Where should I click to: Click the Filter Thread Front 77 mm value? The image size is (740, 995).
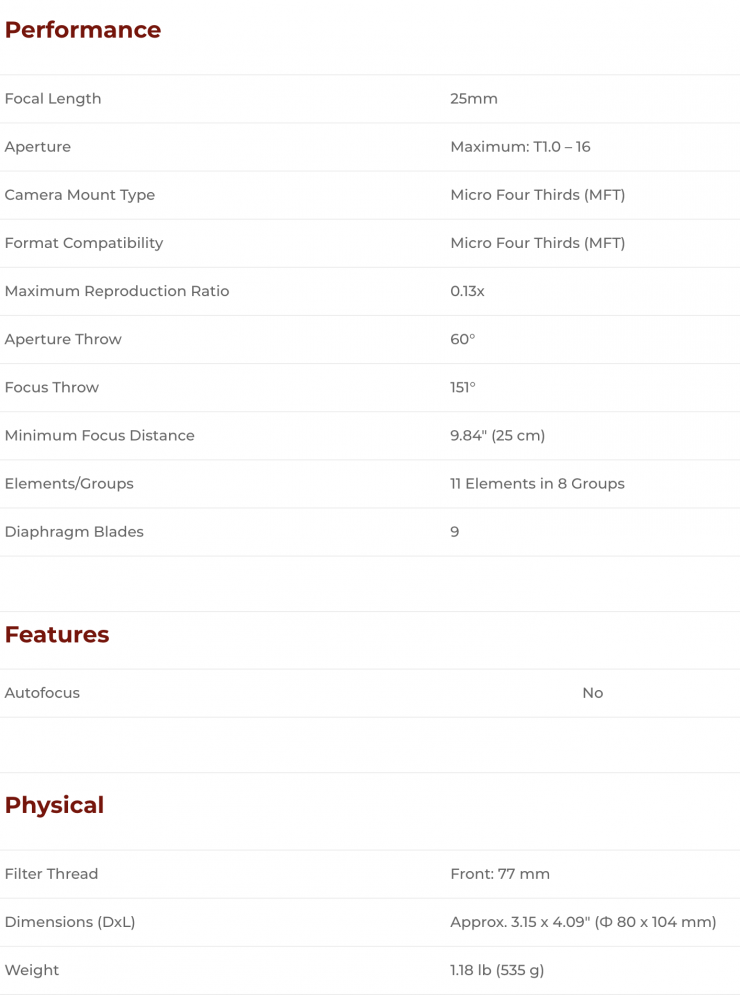click(500, 874)
